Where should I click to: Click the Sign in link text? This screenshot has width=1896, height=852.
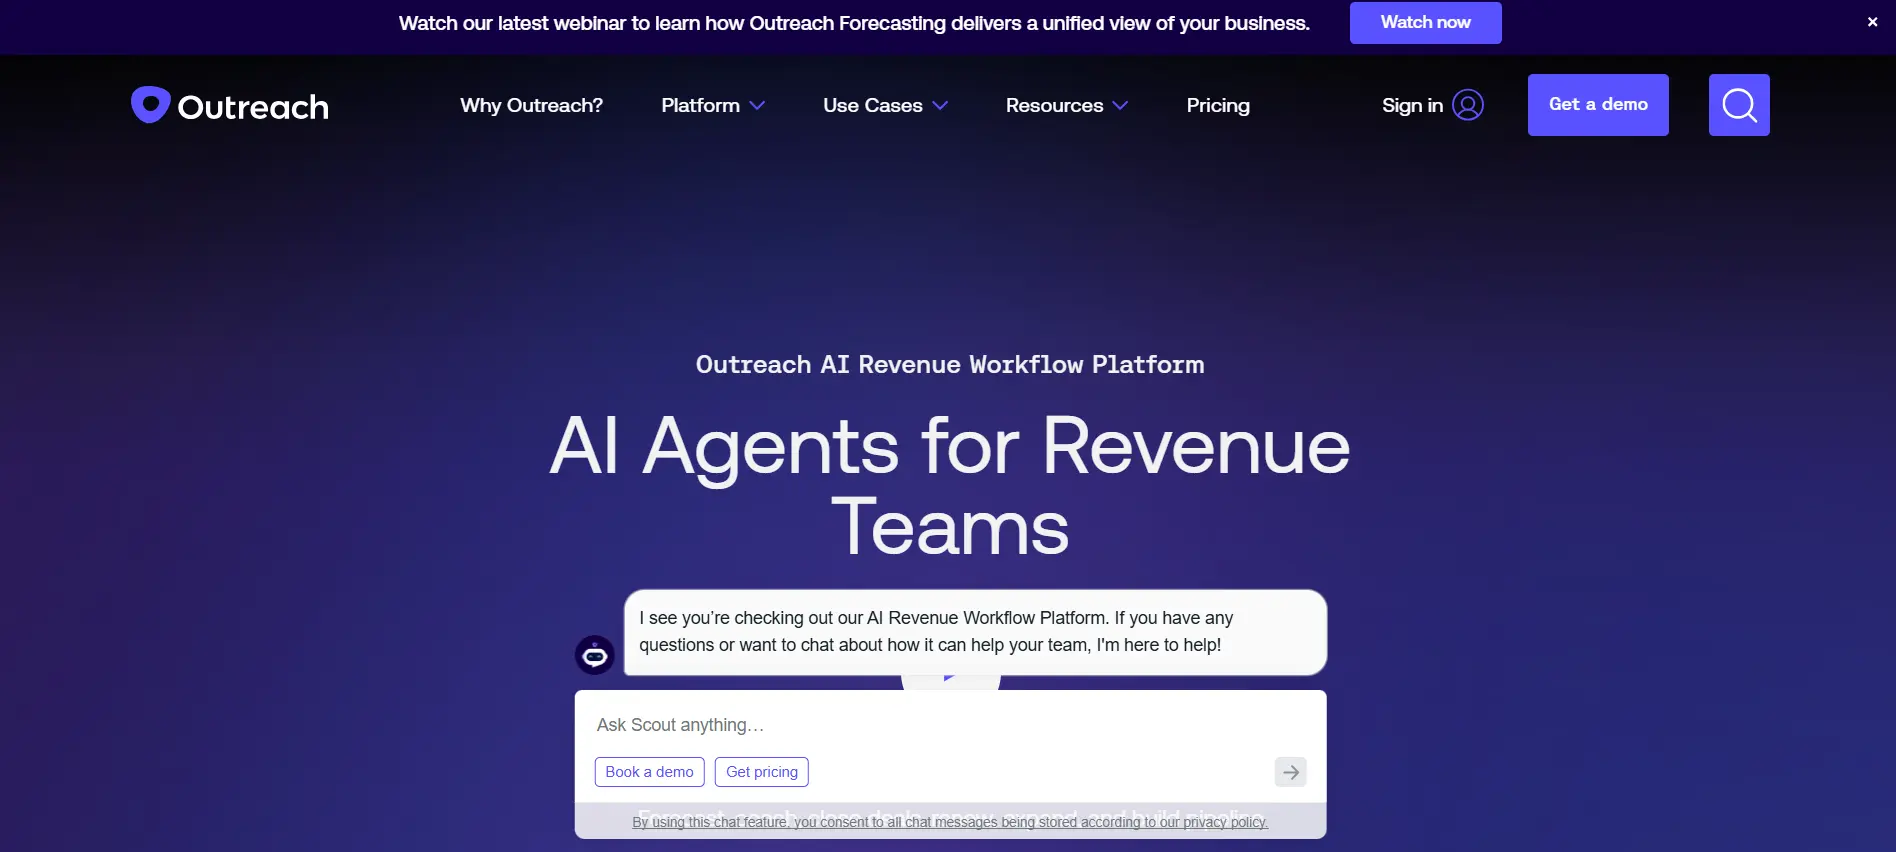point(1411,106)
